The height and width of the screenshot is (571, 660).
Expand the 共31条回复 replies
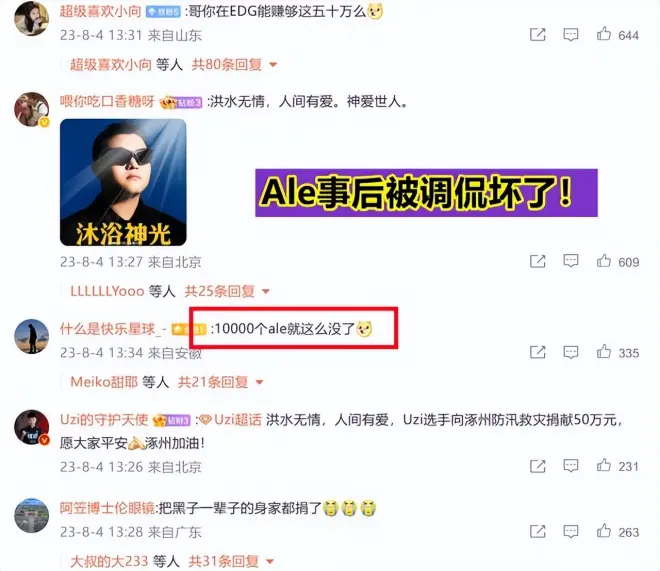[231, 561]
